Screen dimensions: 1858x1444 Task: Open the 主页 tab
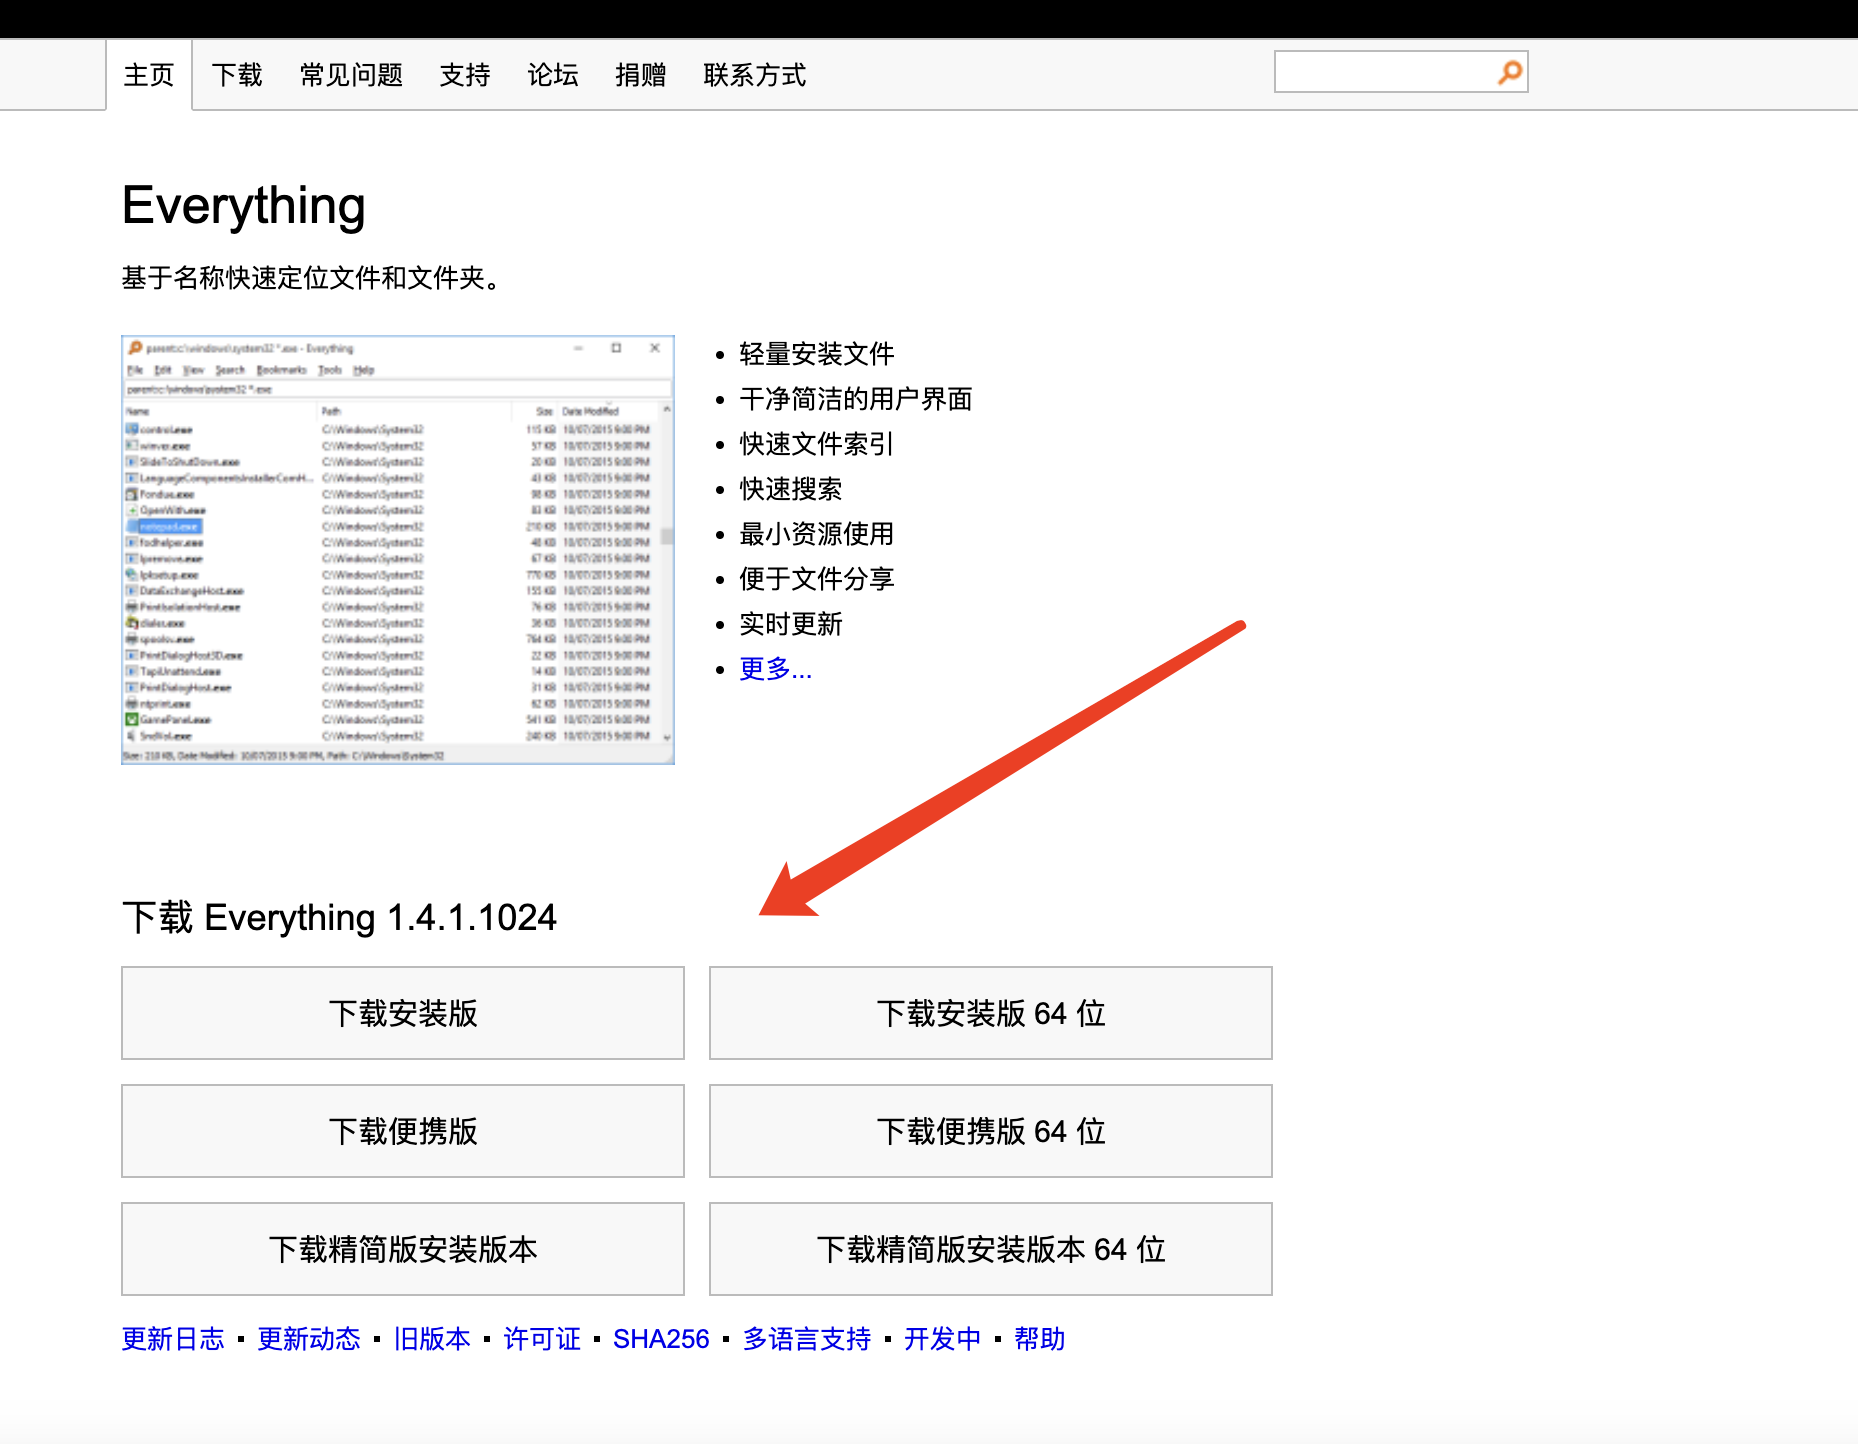(149, 75)
